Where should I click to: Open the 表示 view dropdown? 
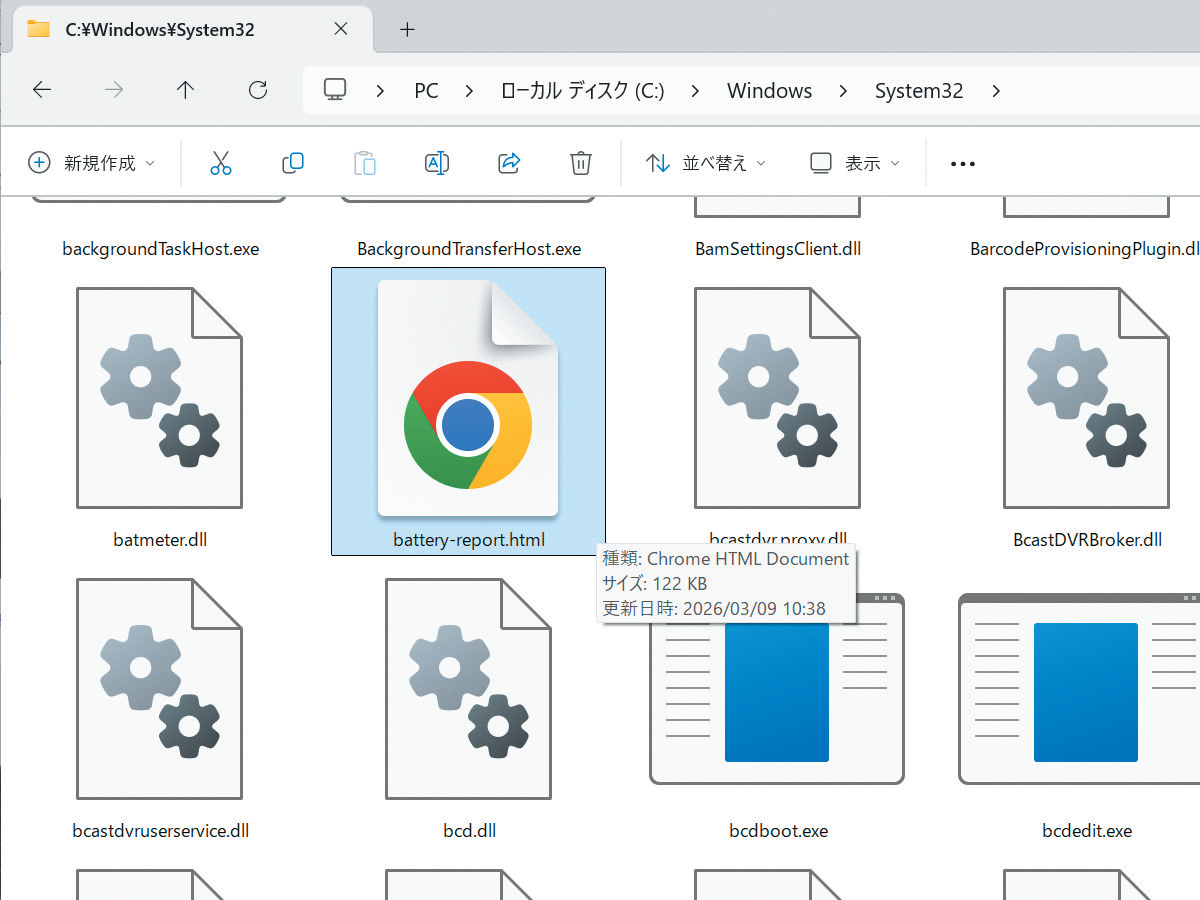click(855, 163)
